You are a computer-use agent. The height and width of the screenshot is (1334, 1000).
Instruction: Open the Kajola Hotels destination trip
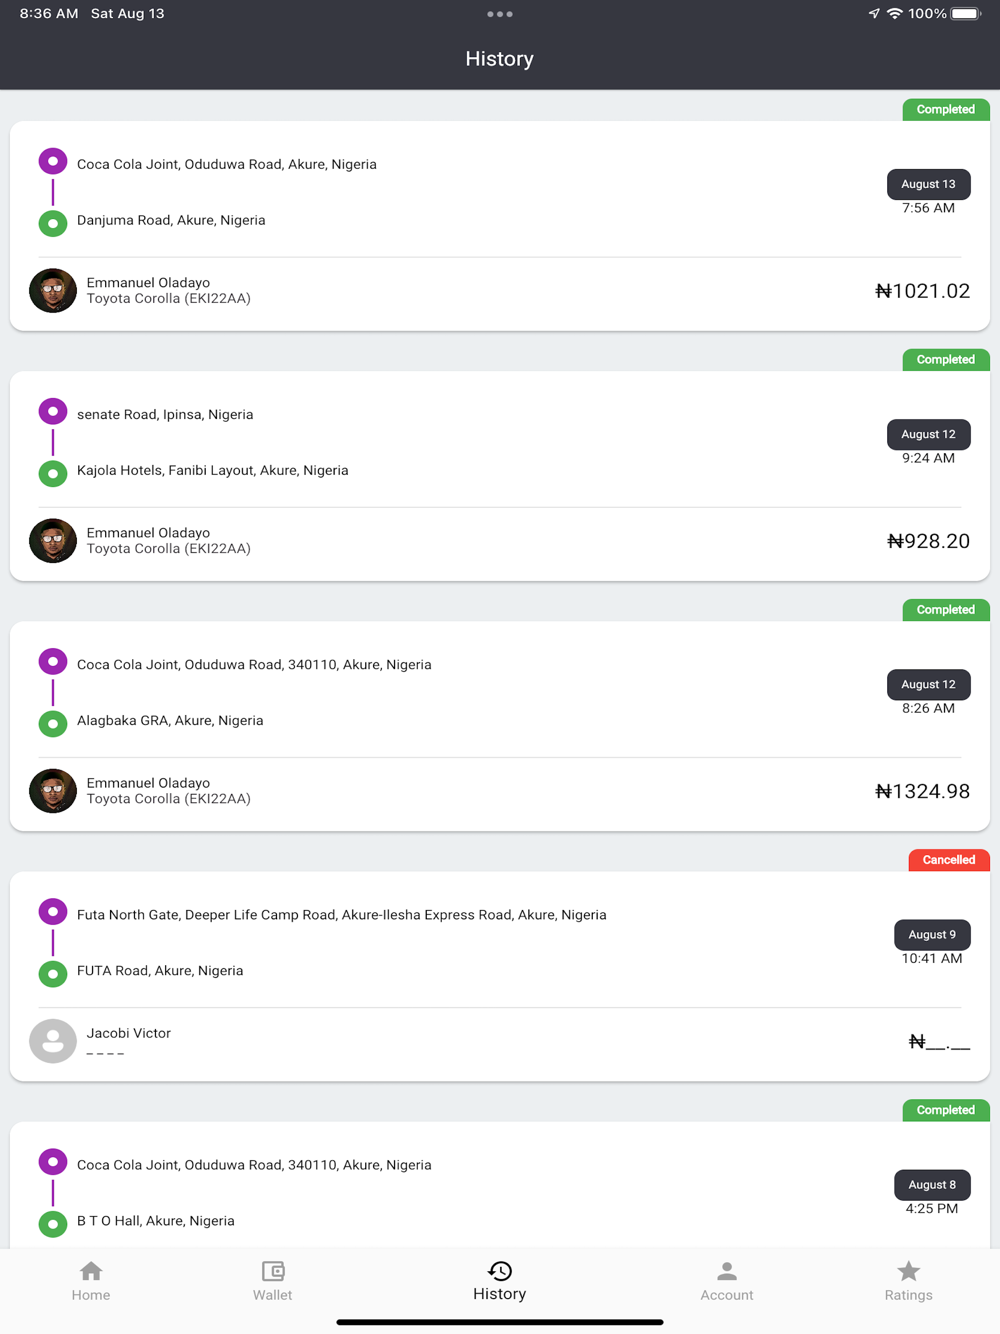click(x=212, y=470)
